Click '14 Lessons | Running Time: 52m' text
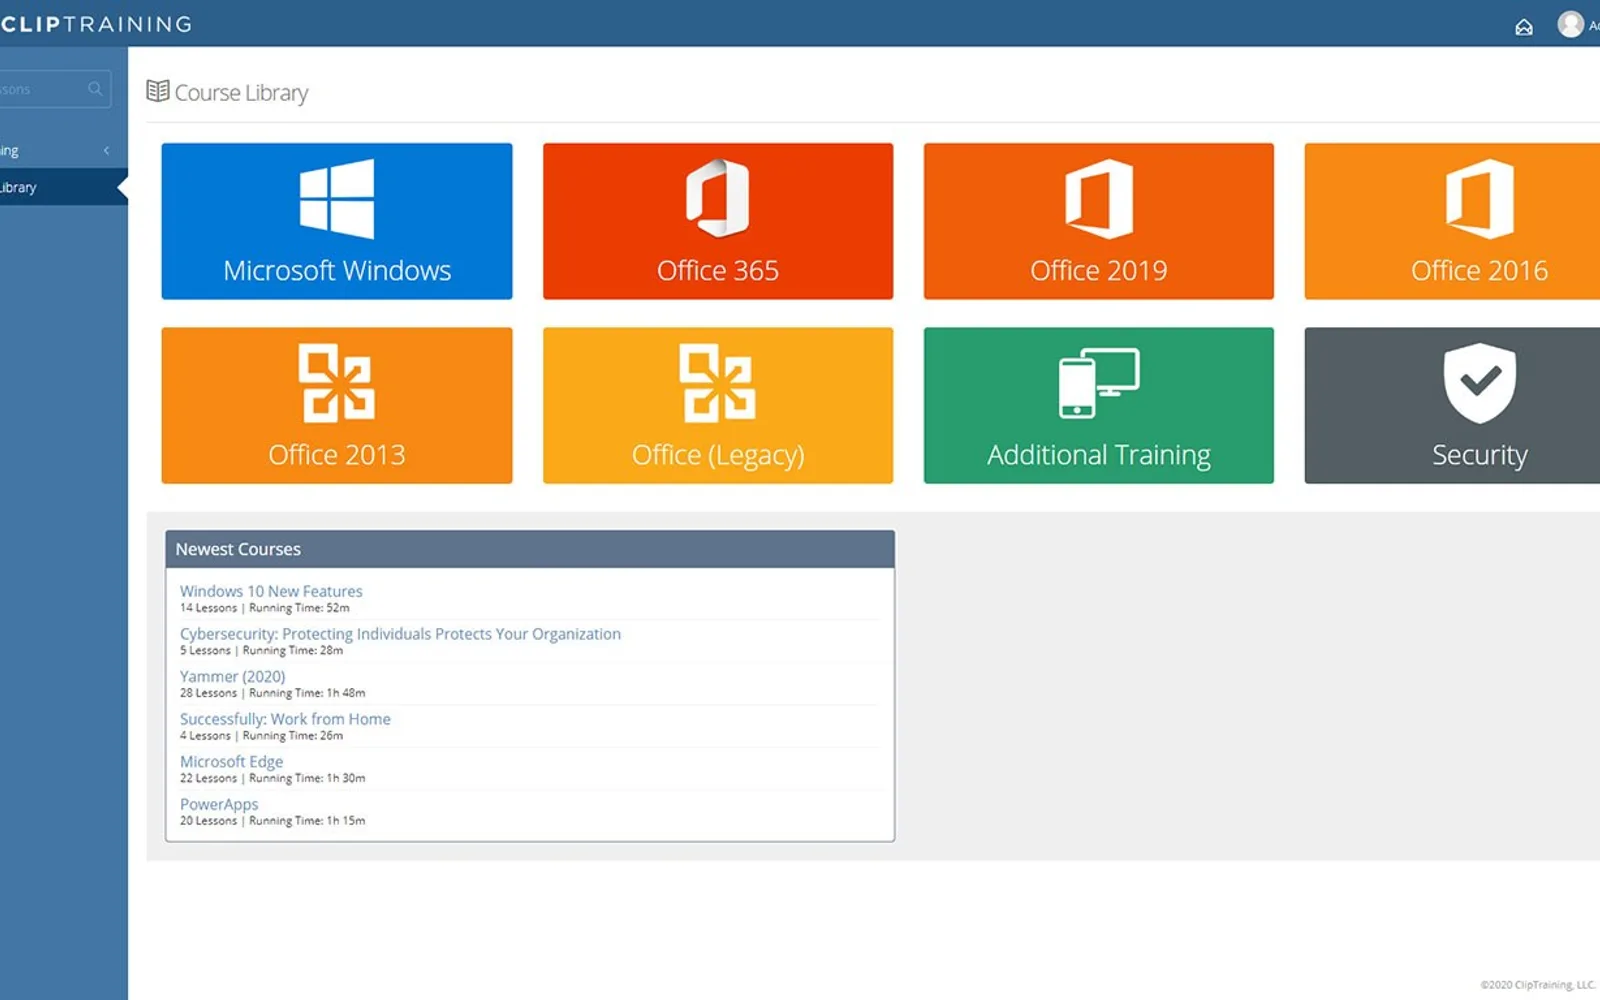This screenshot has height=1000, width=1600. tap(265, 608)
